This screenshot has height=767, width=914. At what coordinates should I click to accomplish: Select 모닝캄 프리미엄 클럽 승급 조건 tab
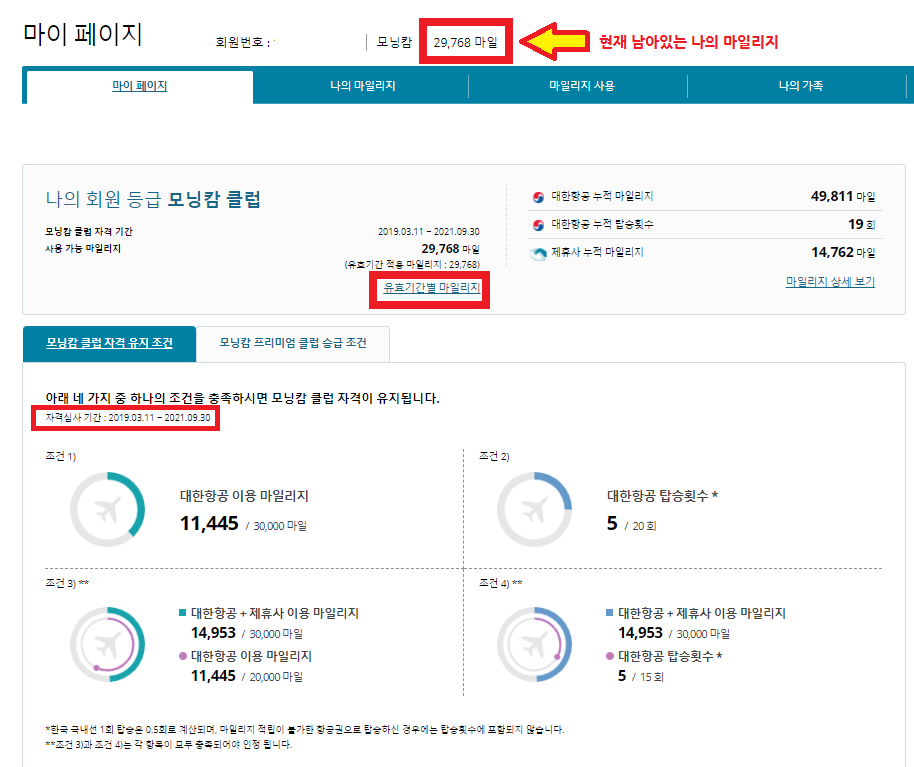coord(293,343)
